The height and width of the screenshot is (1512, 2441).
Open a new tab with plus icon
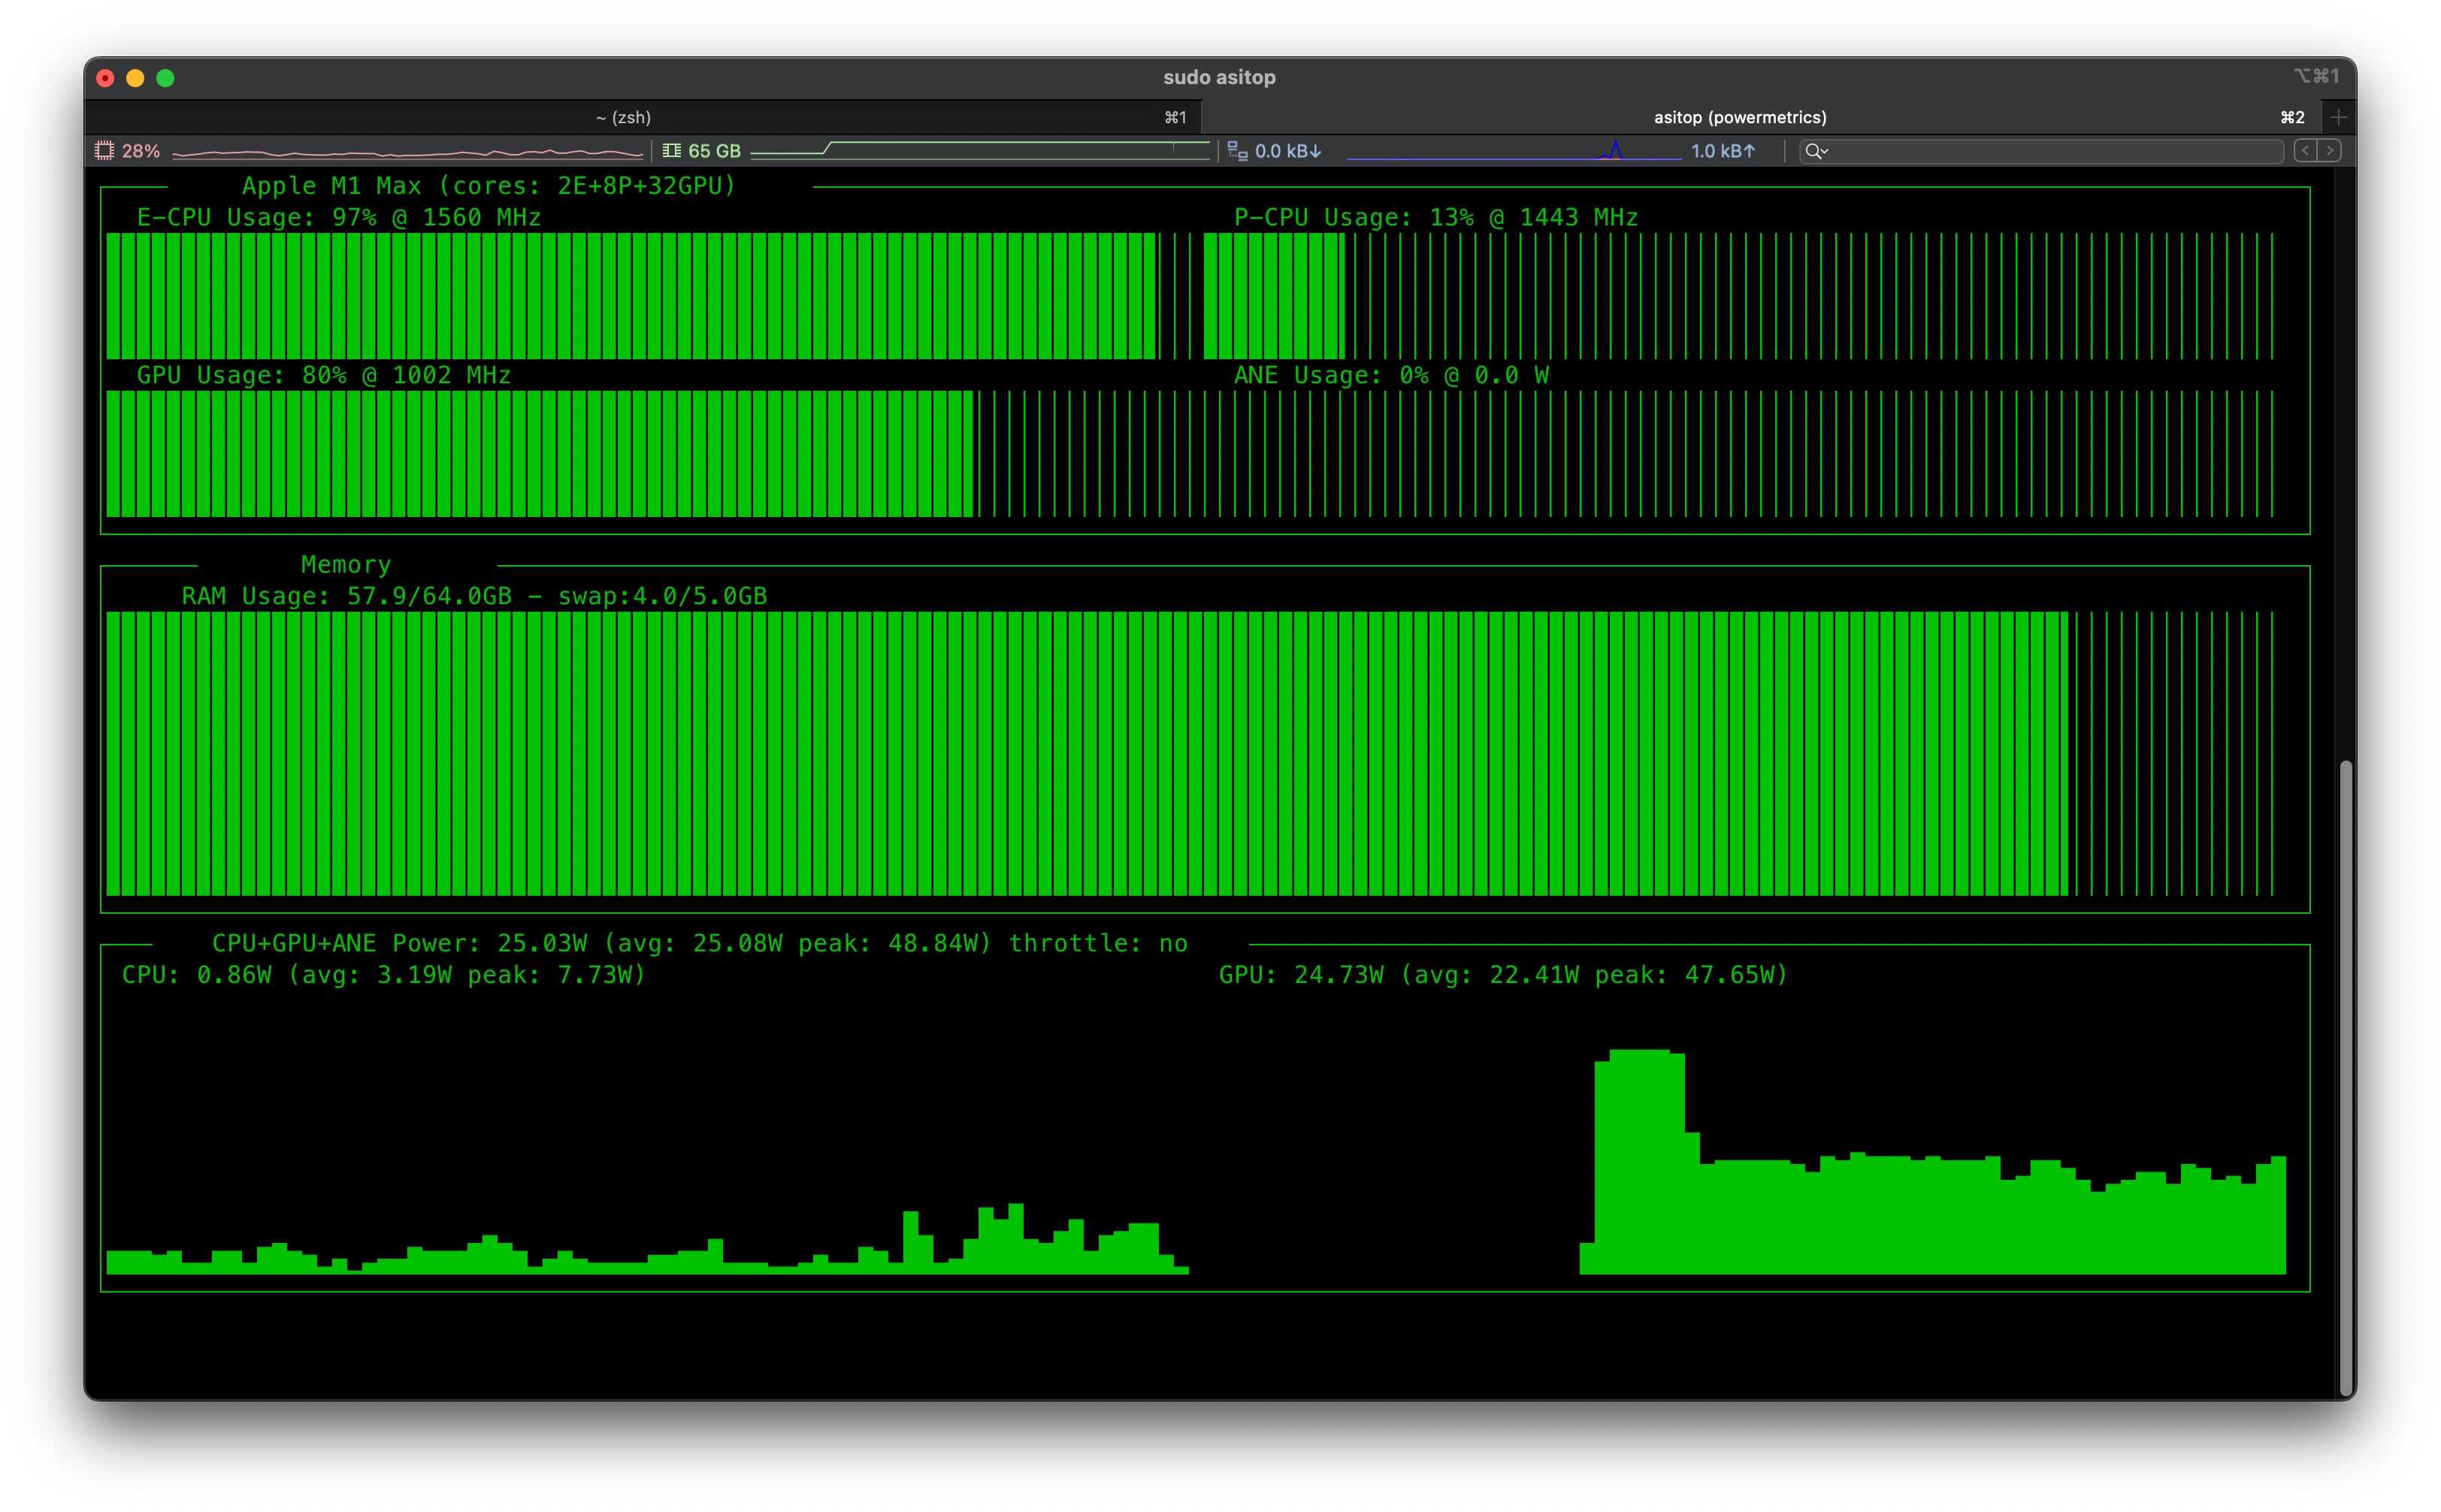[2338, 118]
